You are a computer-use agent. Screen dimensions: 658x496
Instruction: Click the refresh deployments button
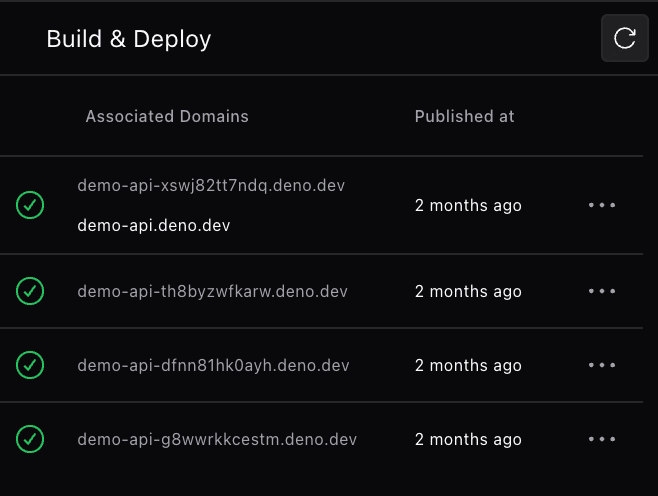coord(625,38)
